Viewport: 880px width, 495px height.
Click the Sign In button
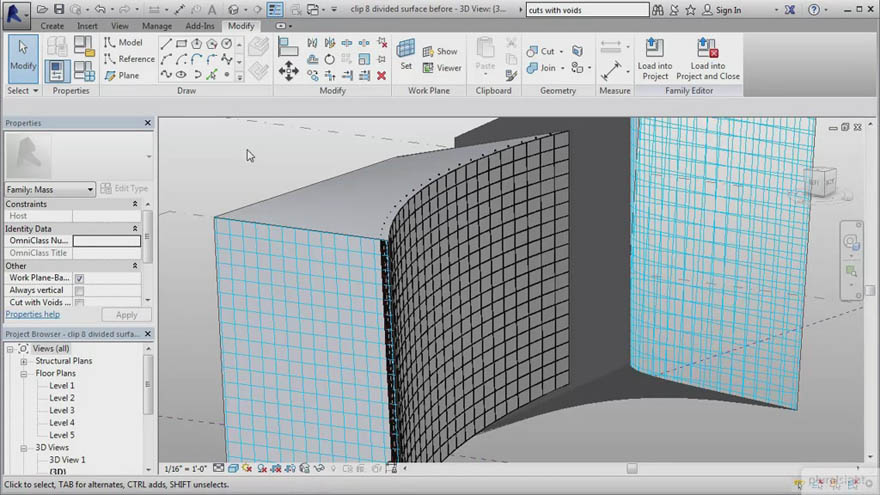point(722,10)
